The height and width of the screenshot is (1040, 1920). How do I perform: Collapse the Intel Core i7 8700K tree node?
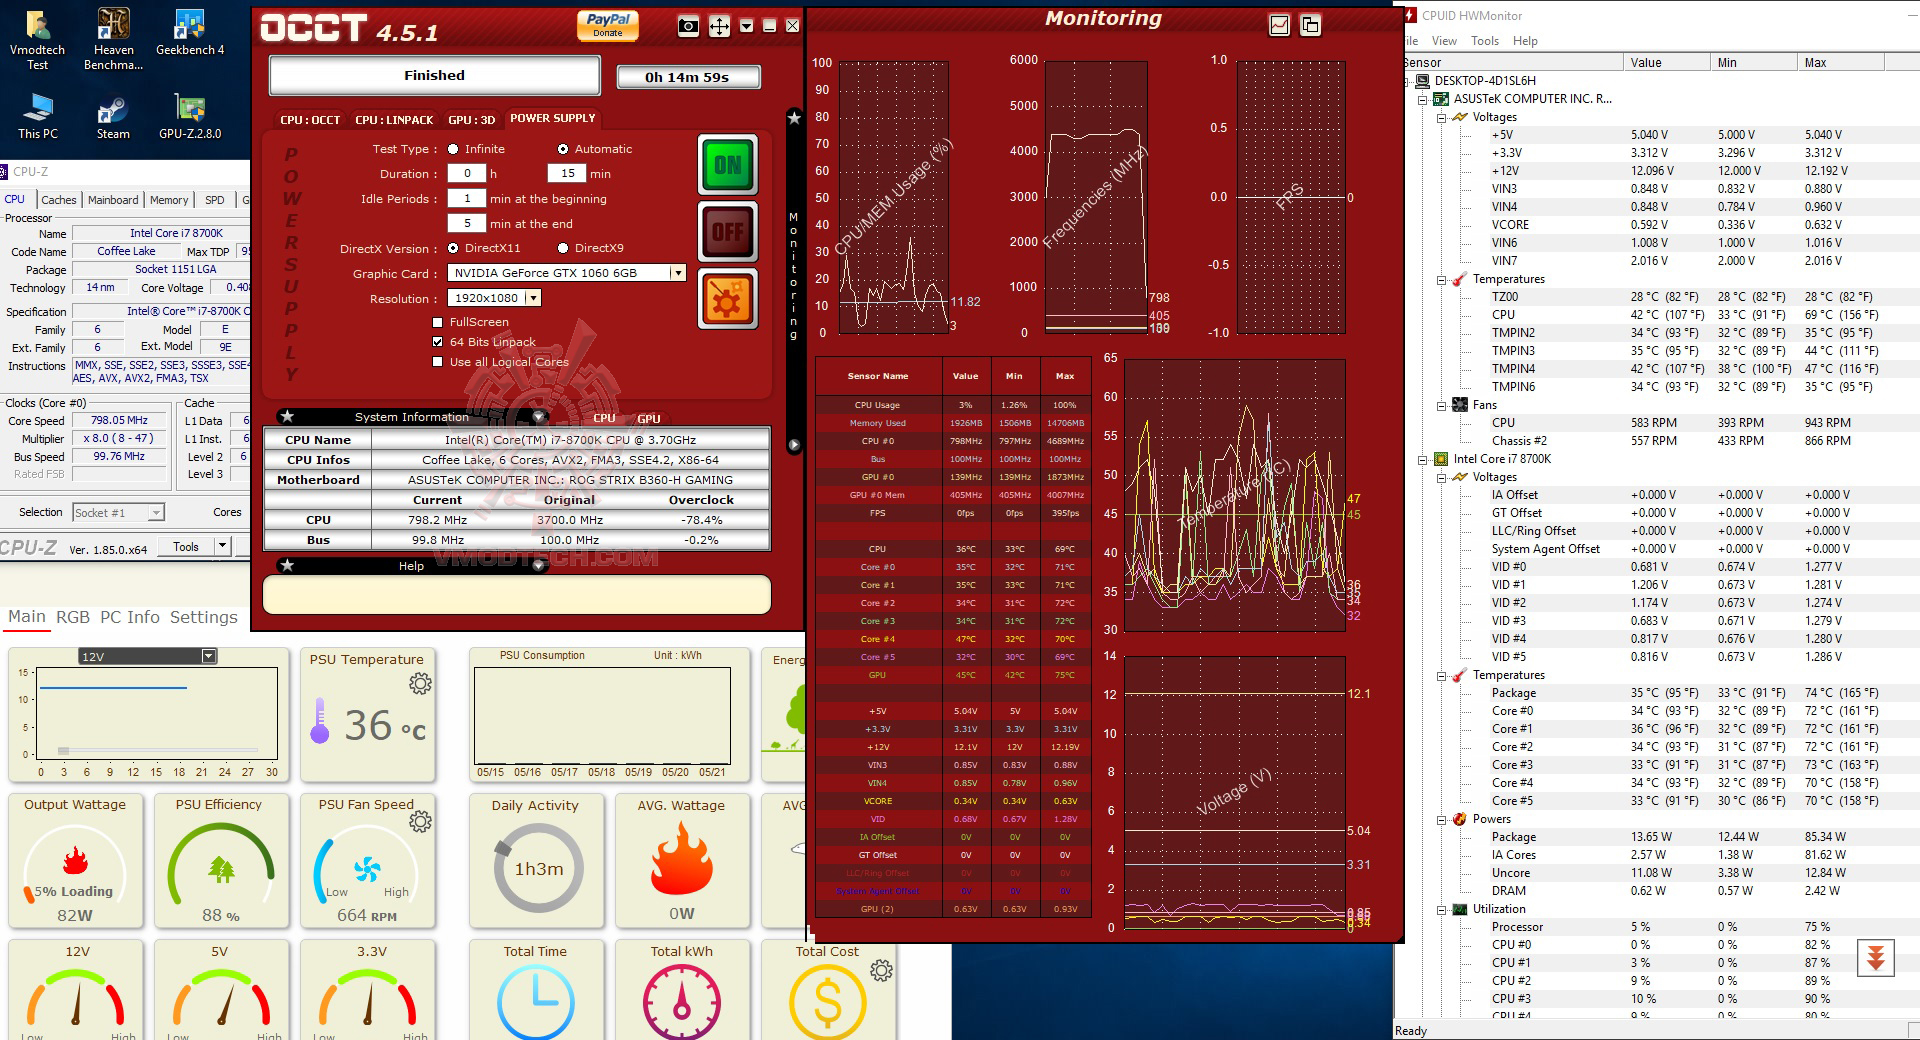coord(1423,459)
